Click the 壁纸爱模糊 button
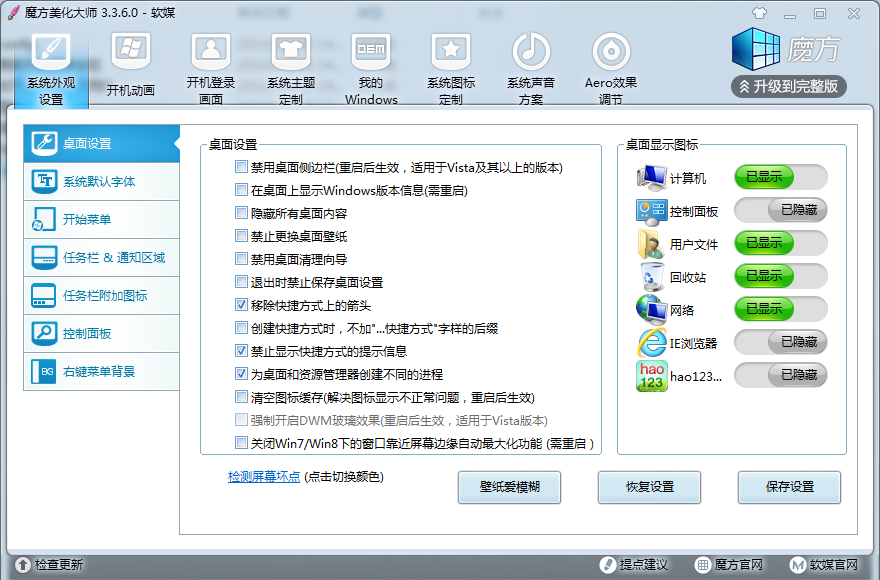Screen dimensions: 880x580 pos(510,487)
